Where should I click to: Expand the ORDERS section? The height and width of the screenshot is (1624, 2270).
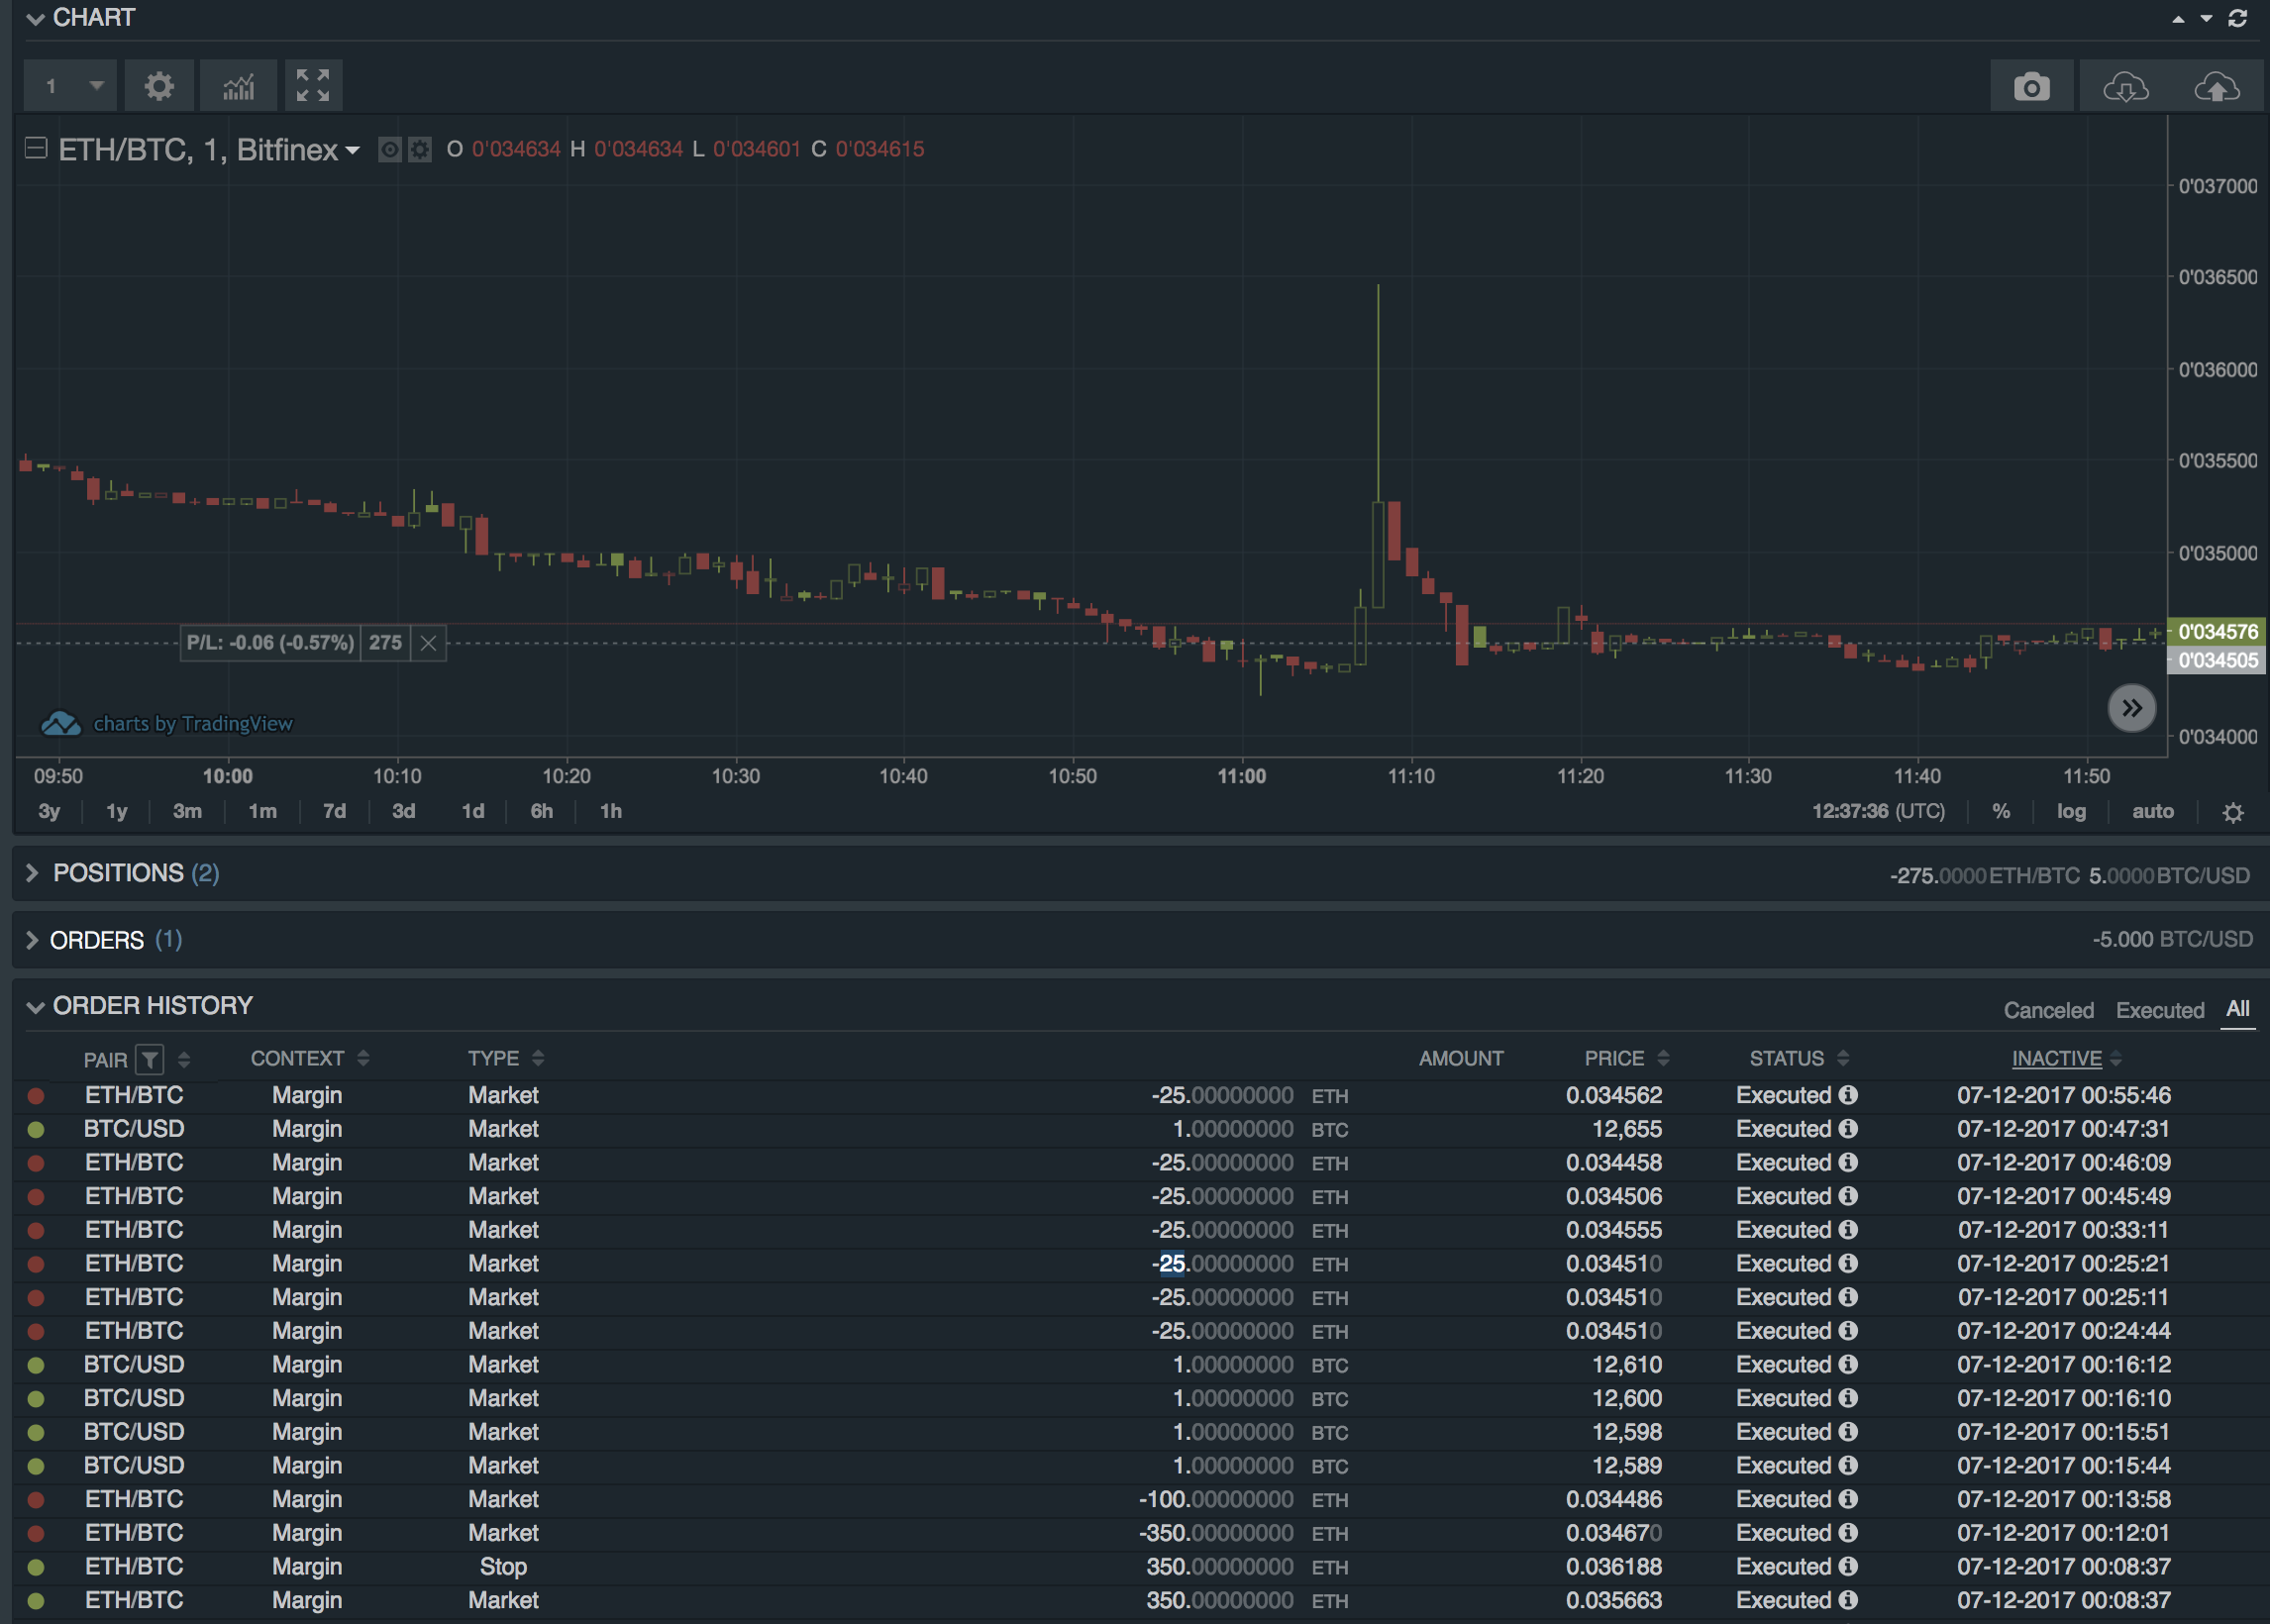pos(32,940)
